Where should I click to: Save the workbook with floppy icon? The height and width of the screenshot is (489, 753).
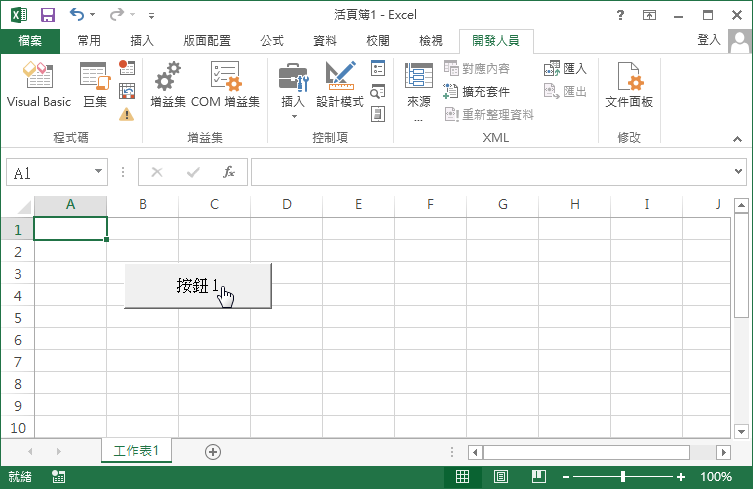pos(48,15)
